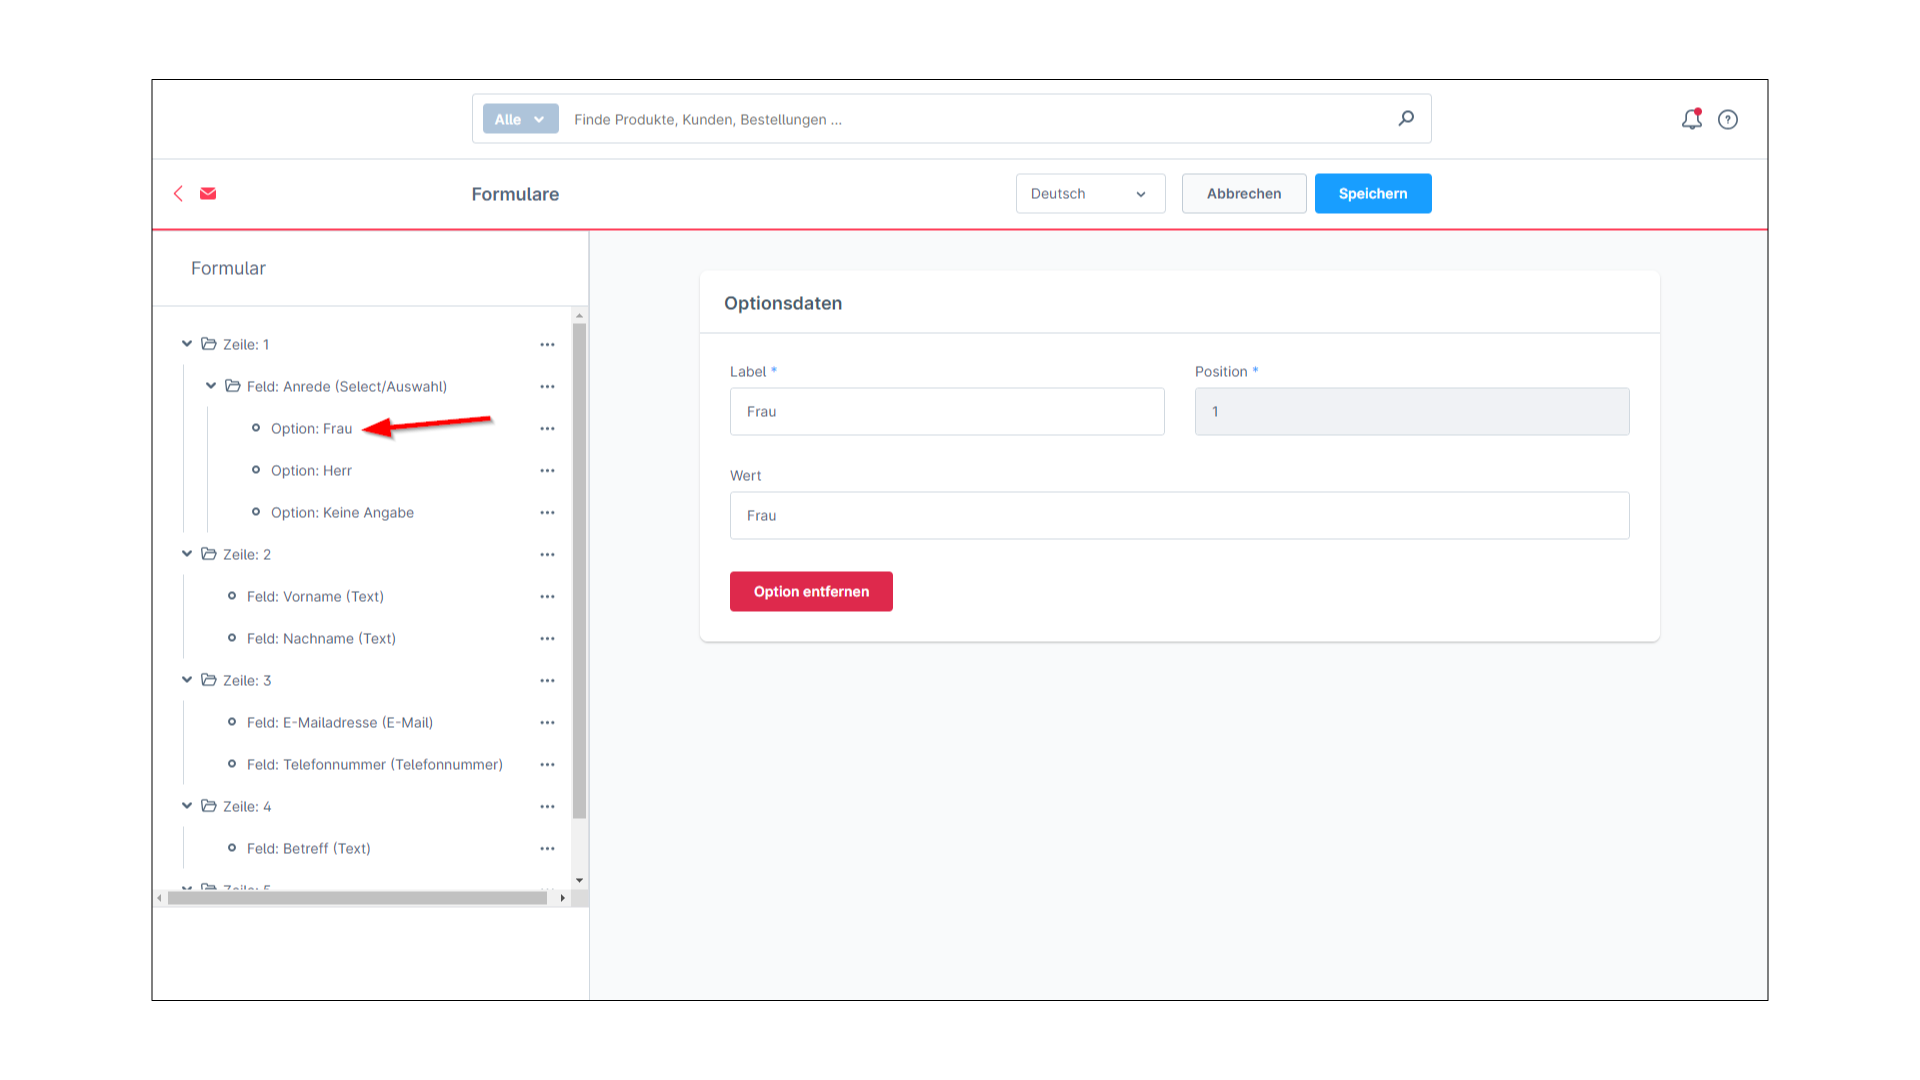Click tree scrollbar down arrow
Viewport: 1920px width, 1080px height.
pos(579,881)
